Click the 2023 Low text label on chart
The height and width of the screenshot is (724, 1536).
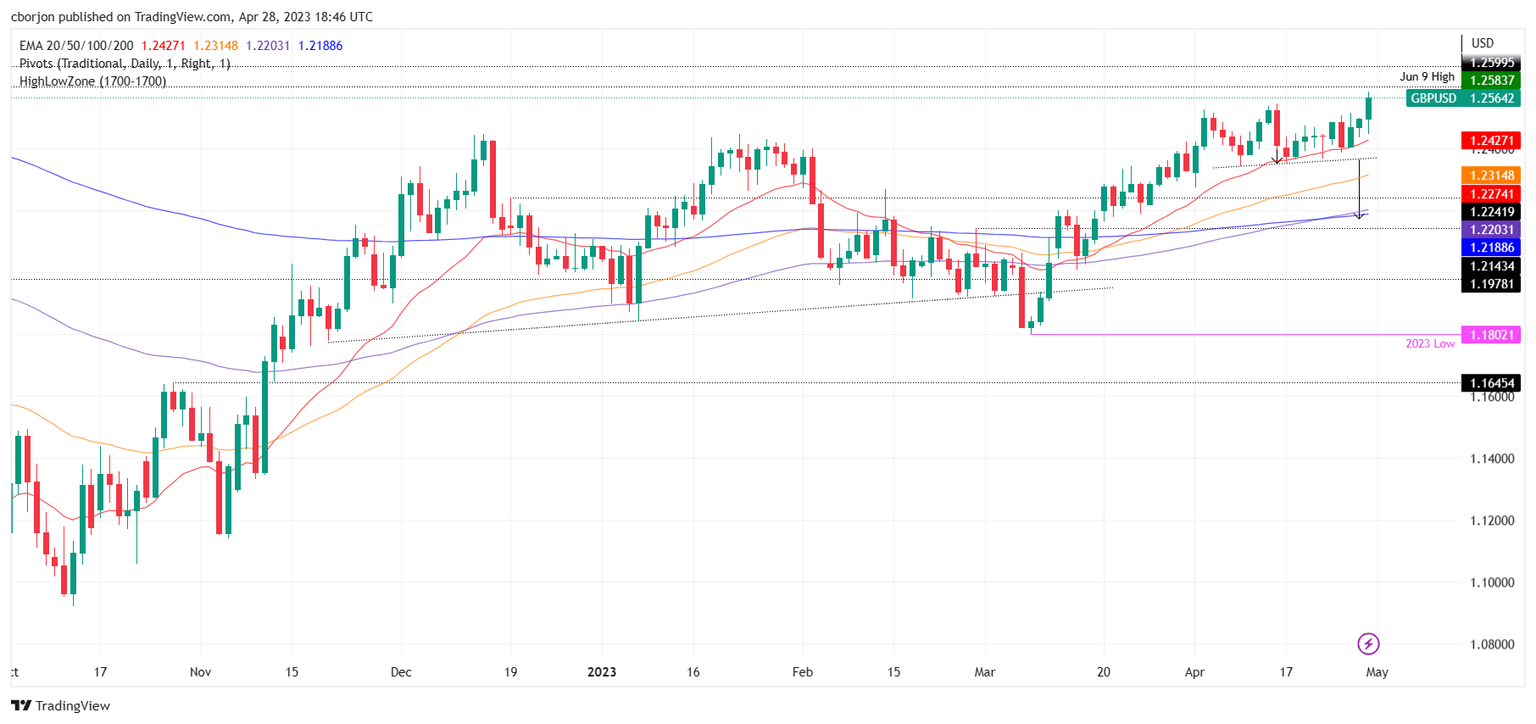[1428, 343]
